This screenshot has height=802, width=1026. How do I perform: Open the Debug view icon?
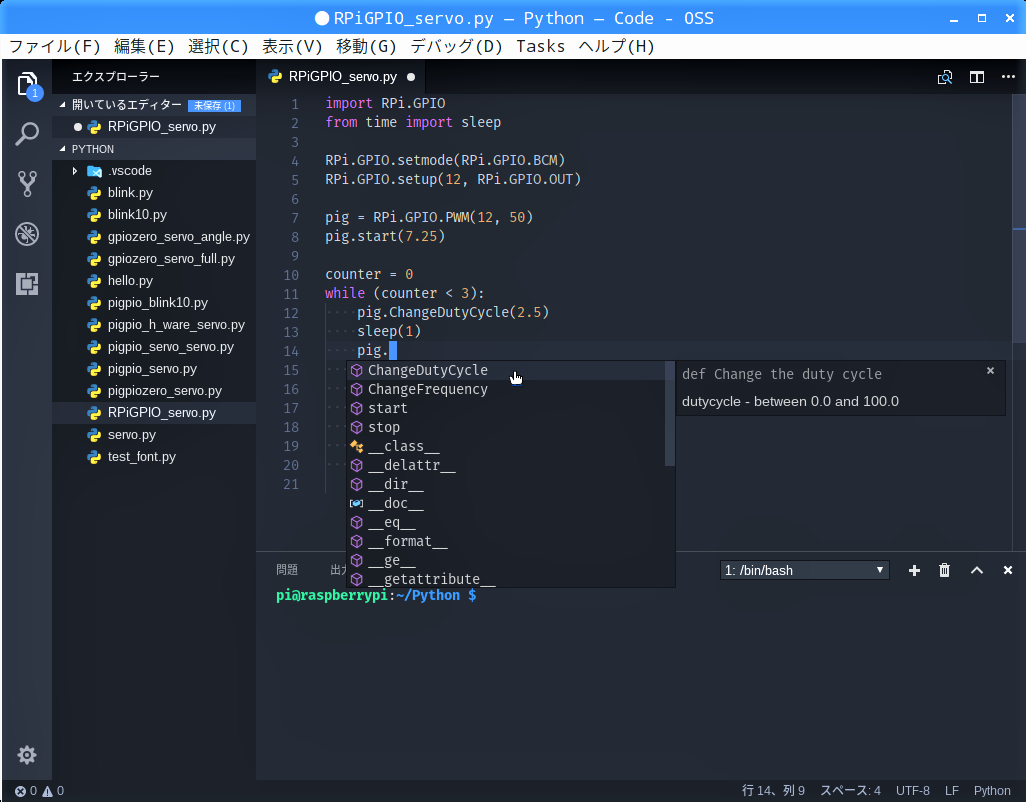(x=27, y=234)
